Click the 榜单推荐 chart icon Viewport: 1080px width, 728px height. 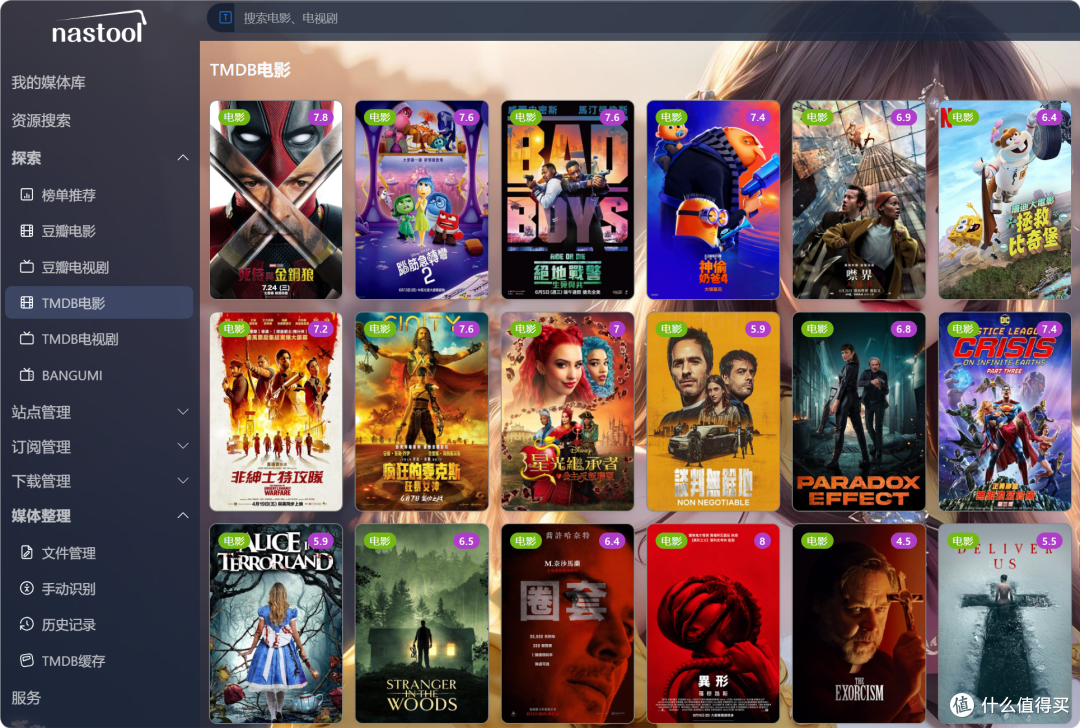27,195
